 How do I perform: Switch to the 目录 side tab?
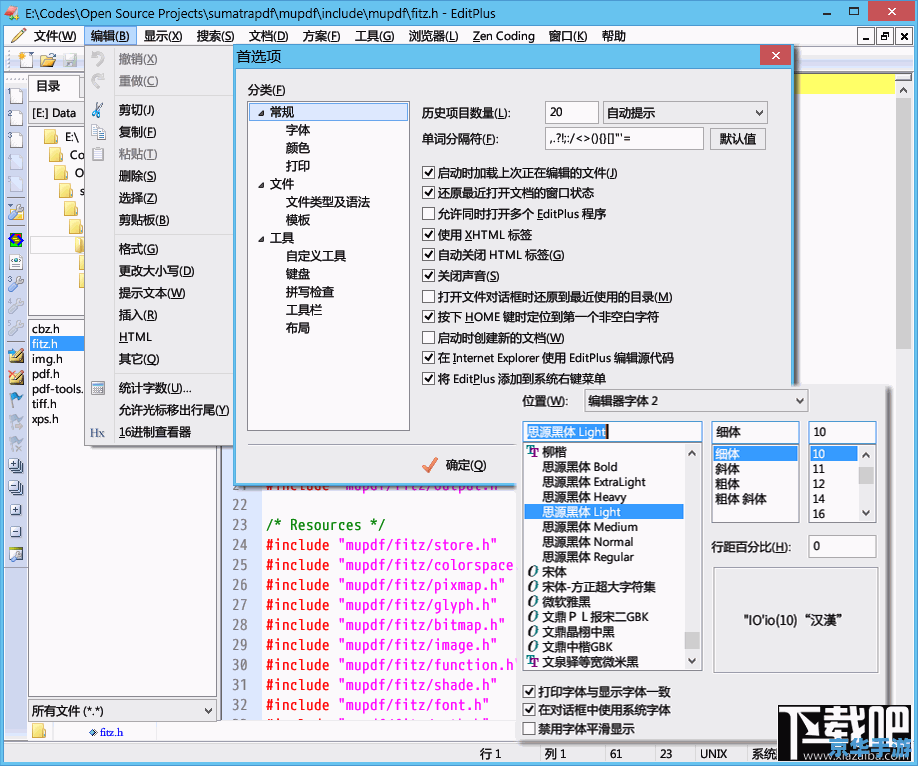pos(48,87)
